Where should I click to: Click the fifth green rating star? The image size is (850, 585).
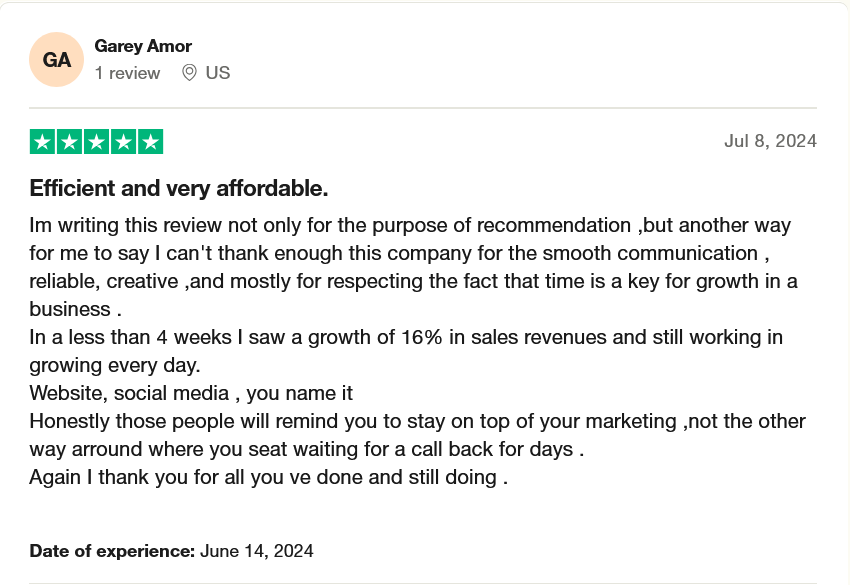pyautogui.click(x=150, y=142)
